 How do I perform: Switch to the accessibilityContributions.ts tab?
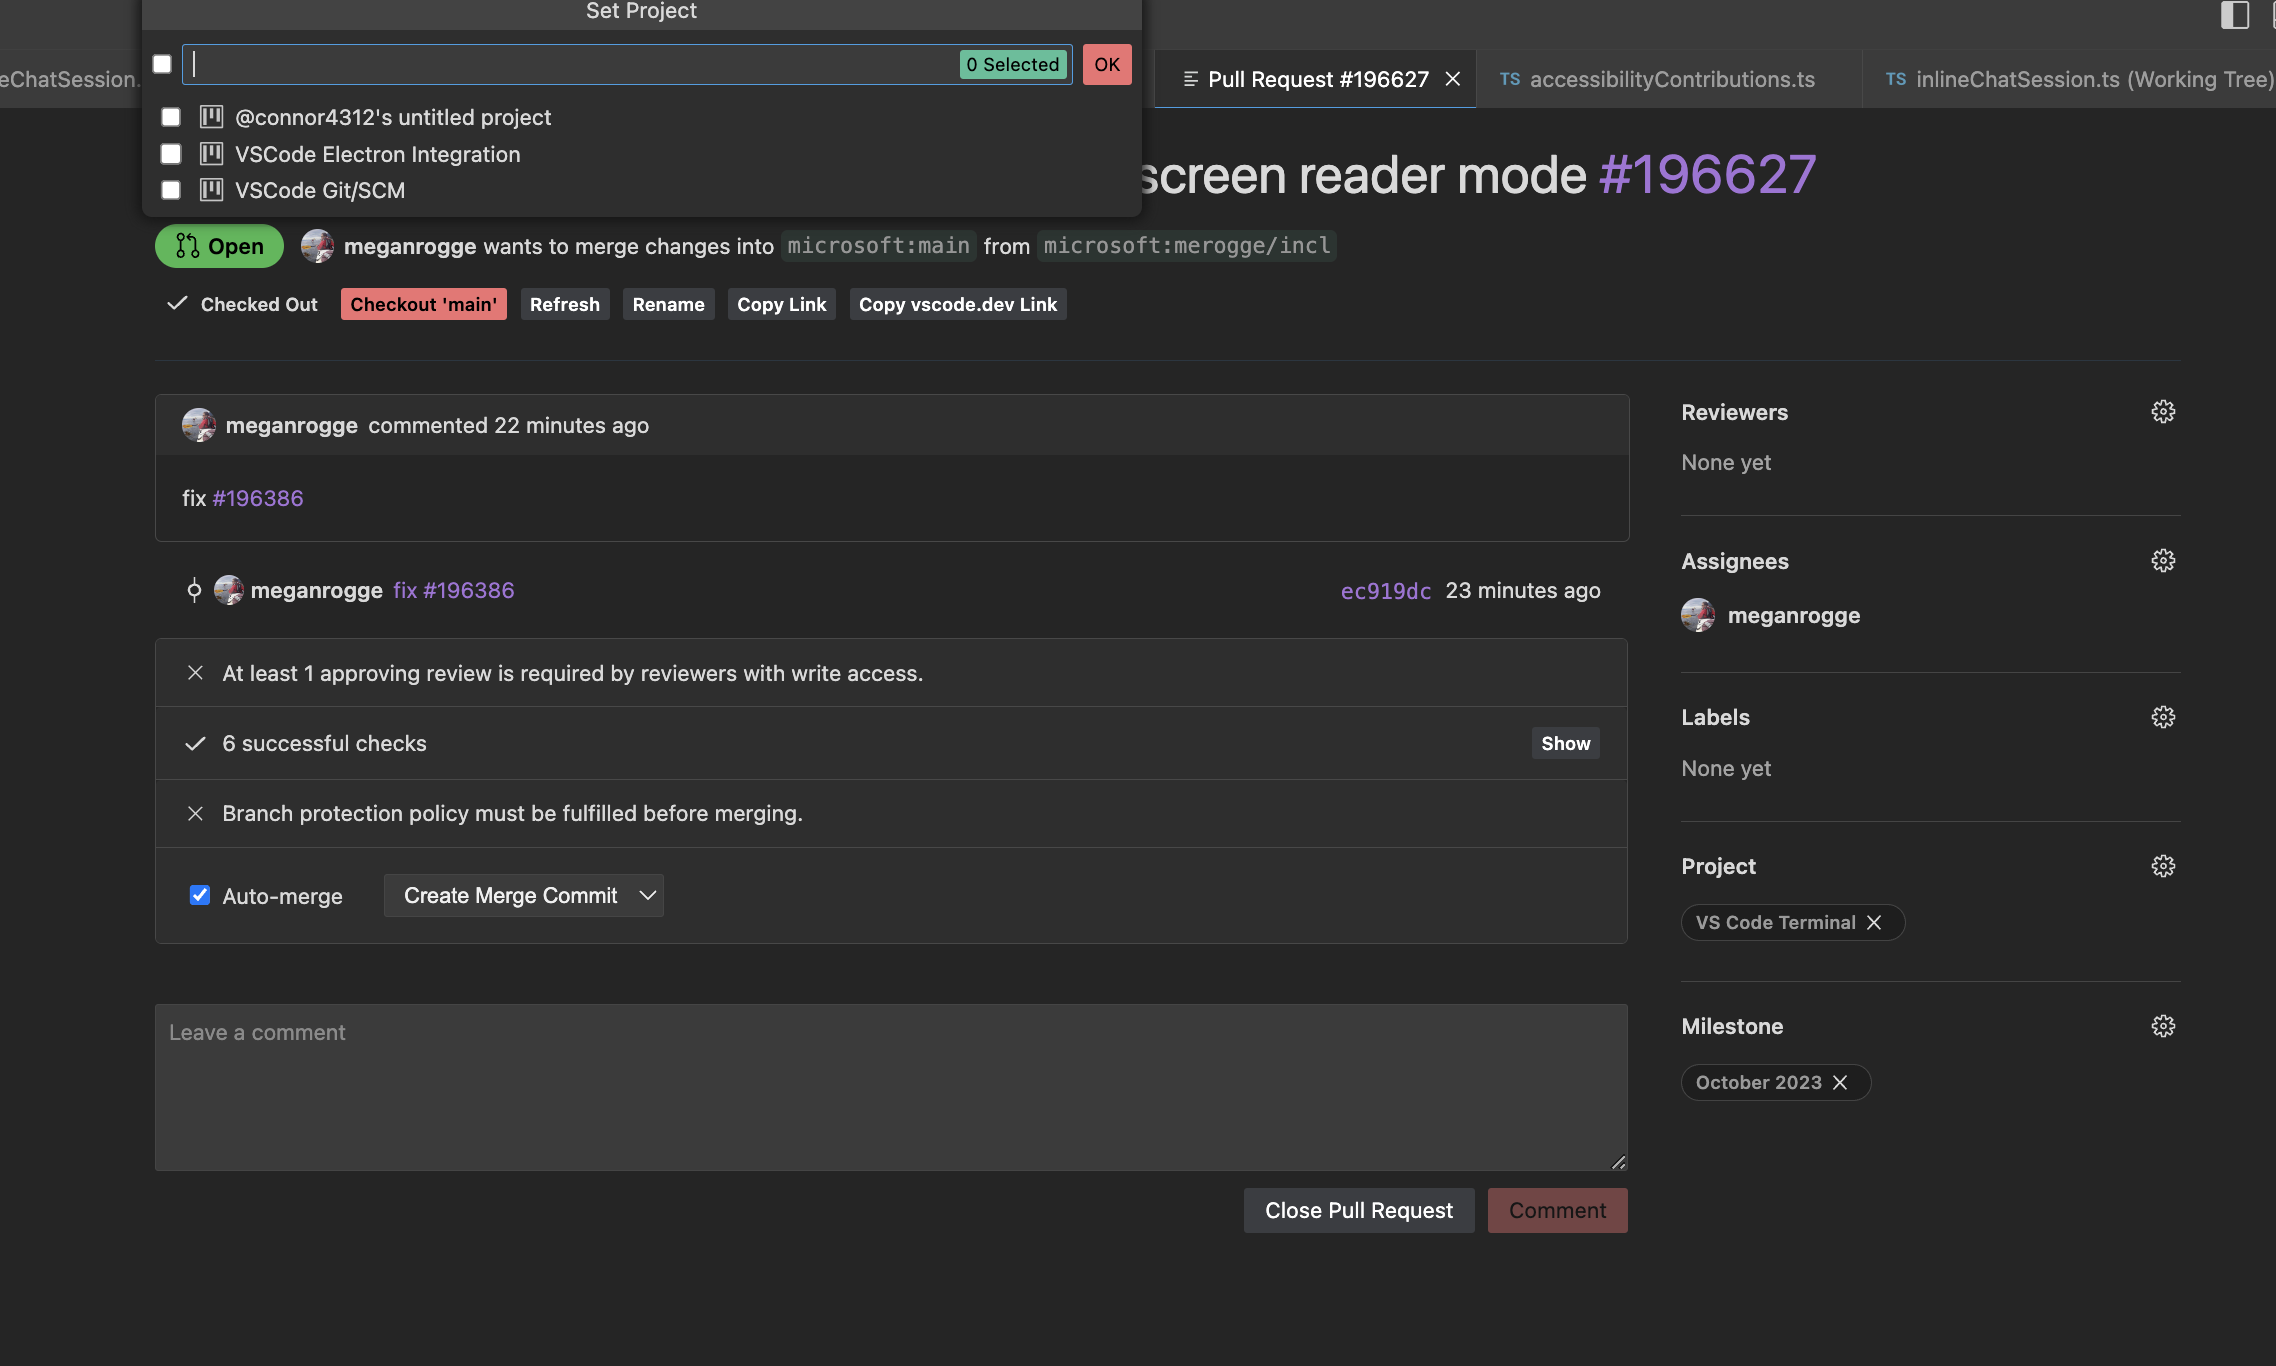[1671, 79]
